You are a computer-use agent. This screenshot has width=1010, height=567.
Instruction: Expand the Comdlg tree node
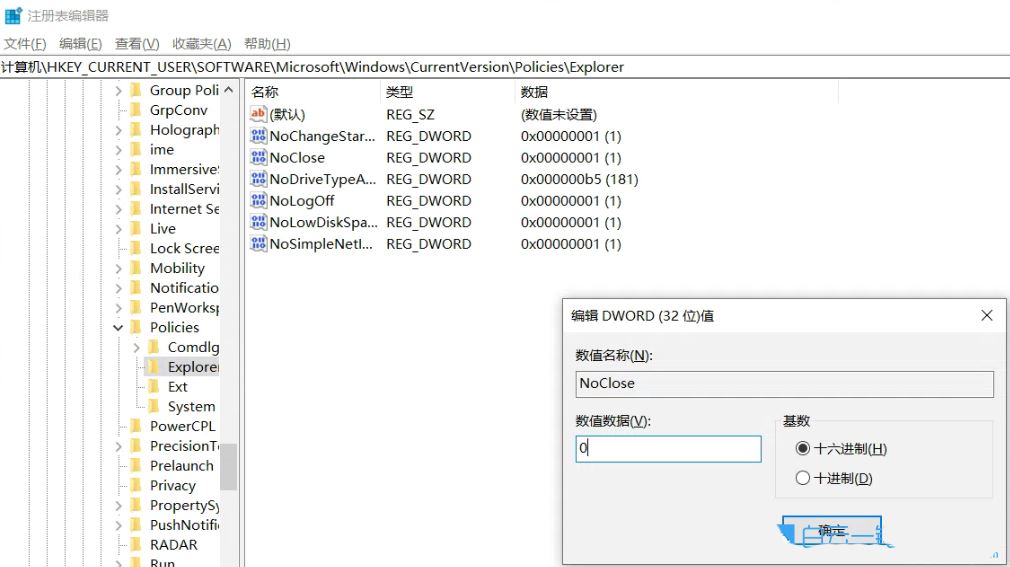137,348
